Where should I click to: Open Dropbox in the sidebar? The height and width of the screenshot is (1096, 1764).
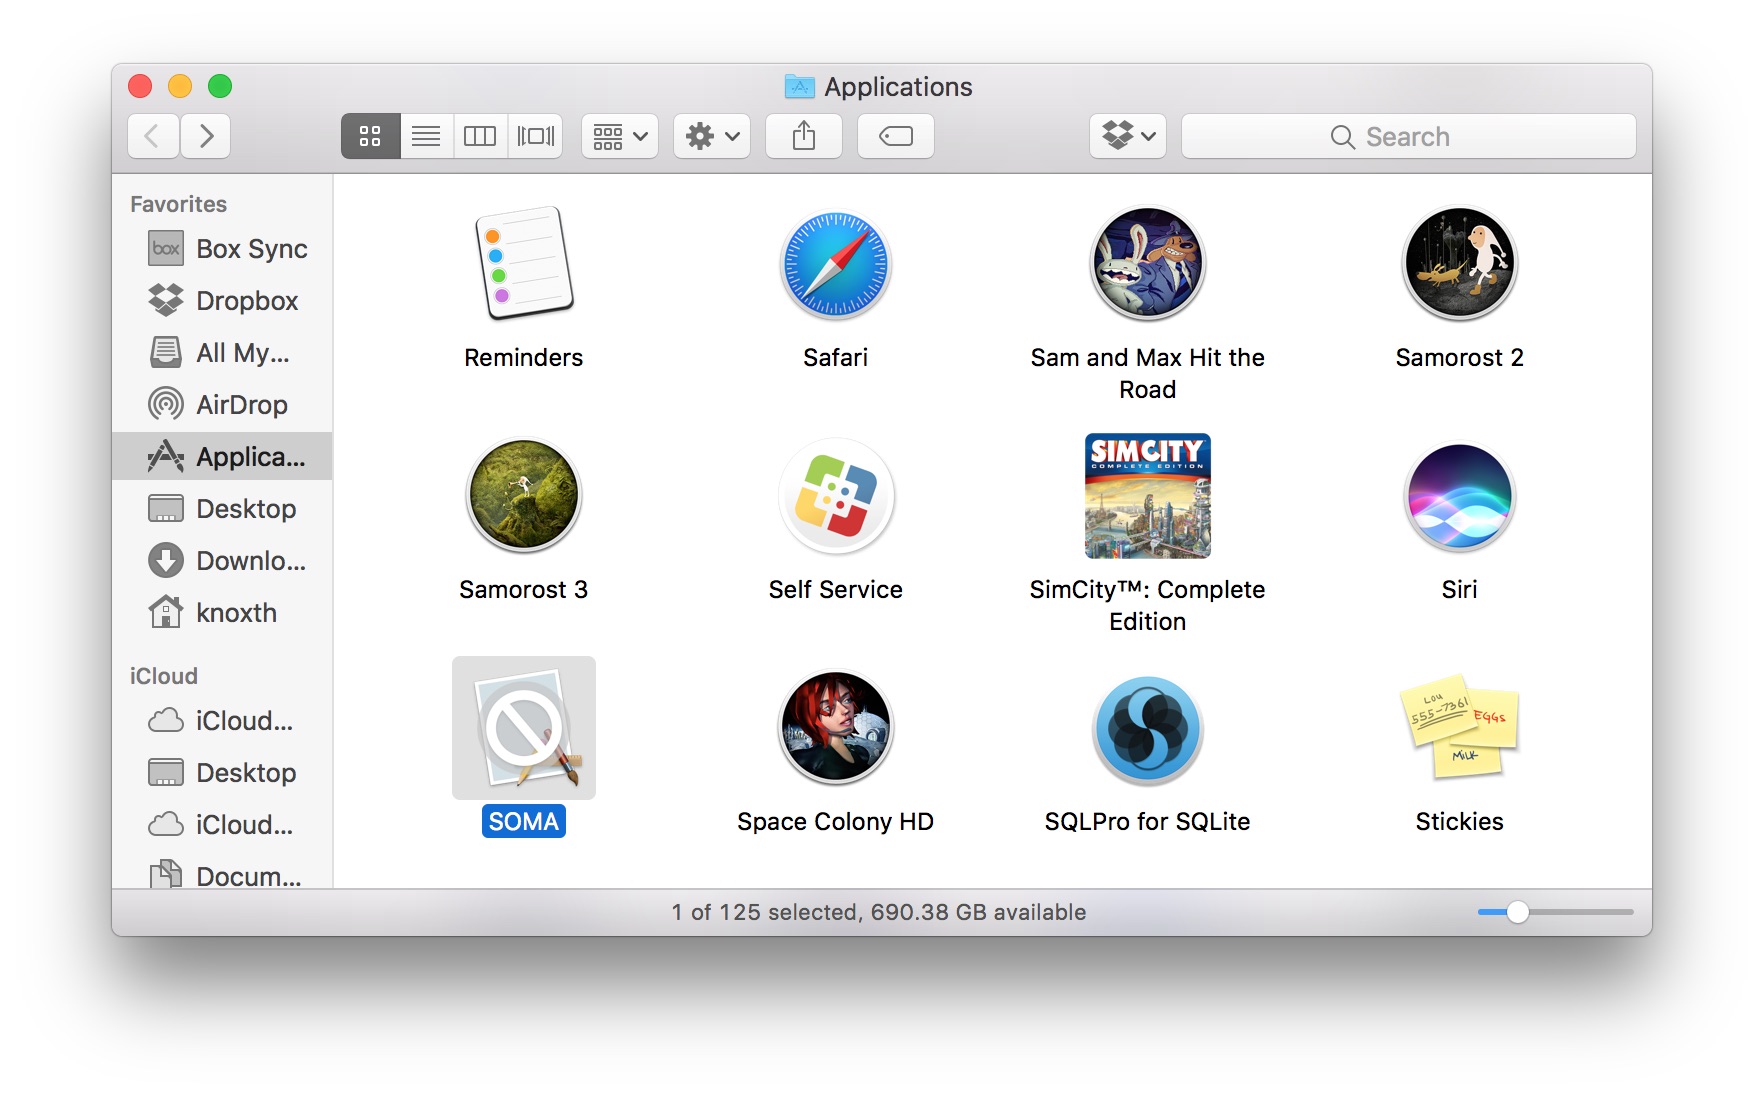[x=222, y=301]
